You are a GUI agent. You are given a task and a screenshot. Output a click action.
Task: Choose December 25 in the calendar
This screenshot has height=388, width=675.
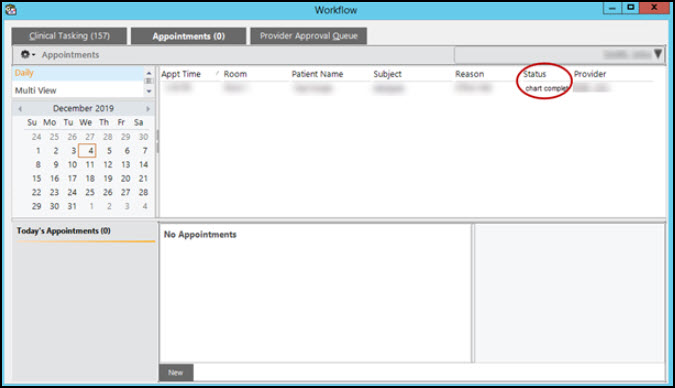(x=90, y=192)
